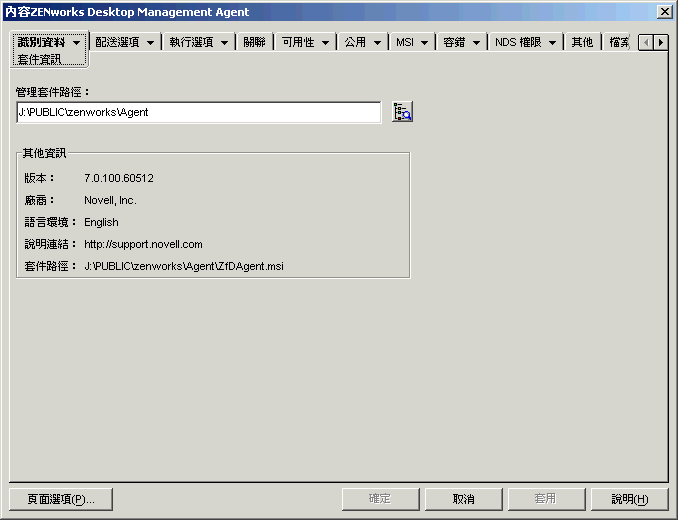
Task: Click the 語言環境 label
Action: tap(50, 222)
